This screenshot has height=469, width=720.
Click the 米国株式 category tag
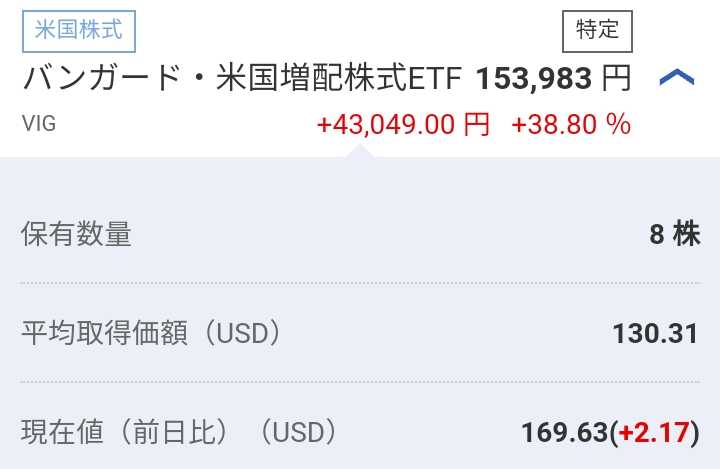[x=78, y=30]
